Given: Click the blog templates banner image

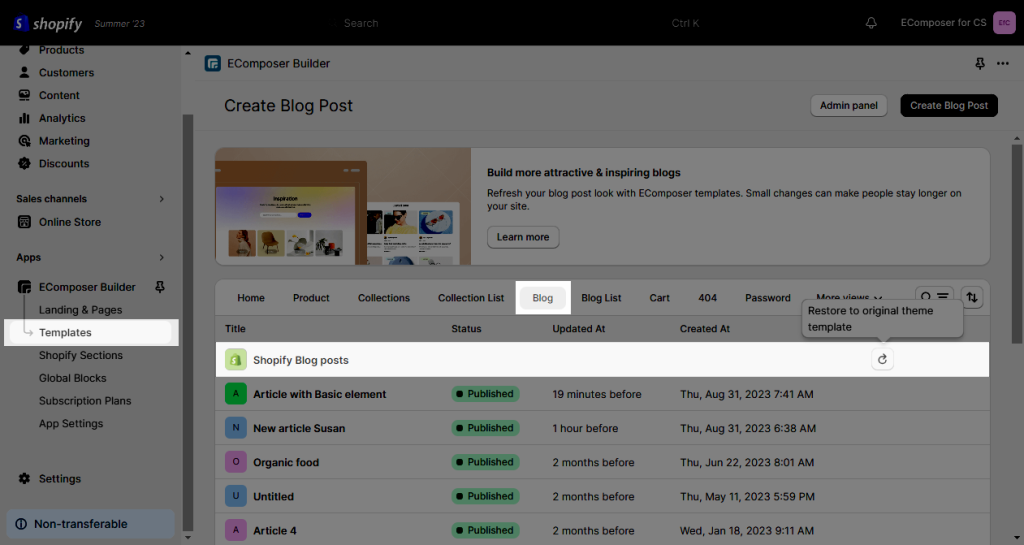Looking at the screenshot, I should [x=343, y=206].
